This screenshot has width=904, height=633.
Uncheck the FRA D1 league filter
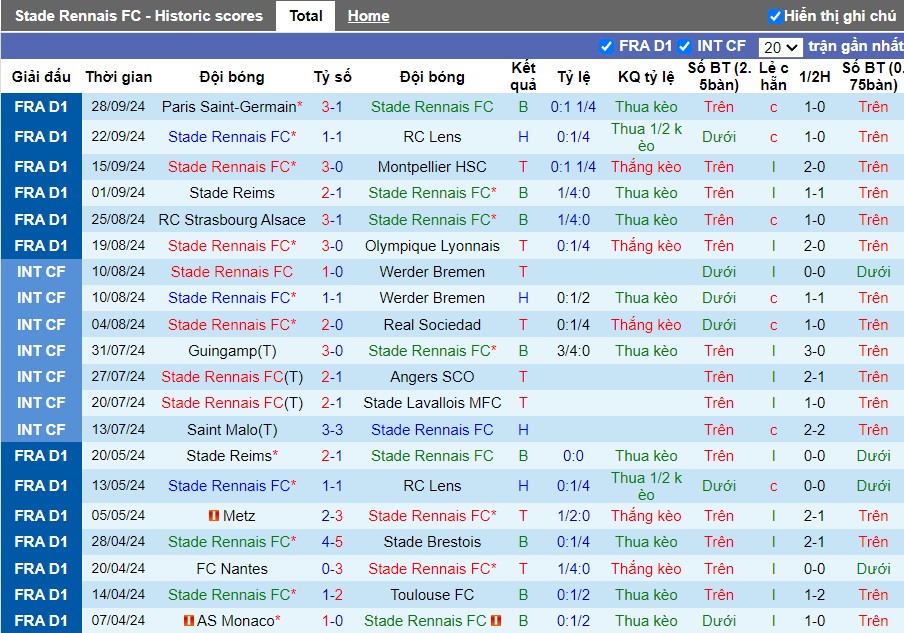pyautogui.click(x=606, y=46)
